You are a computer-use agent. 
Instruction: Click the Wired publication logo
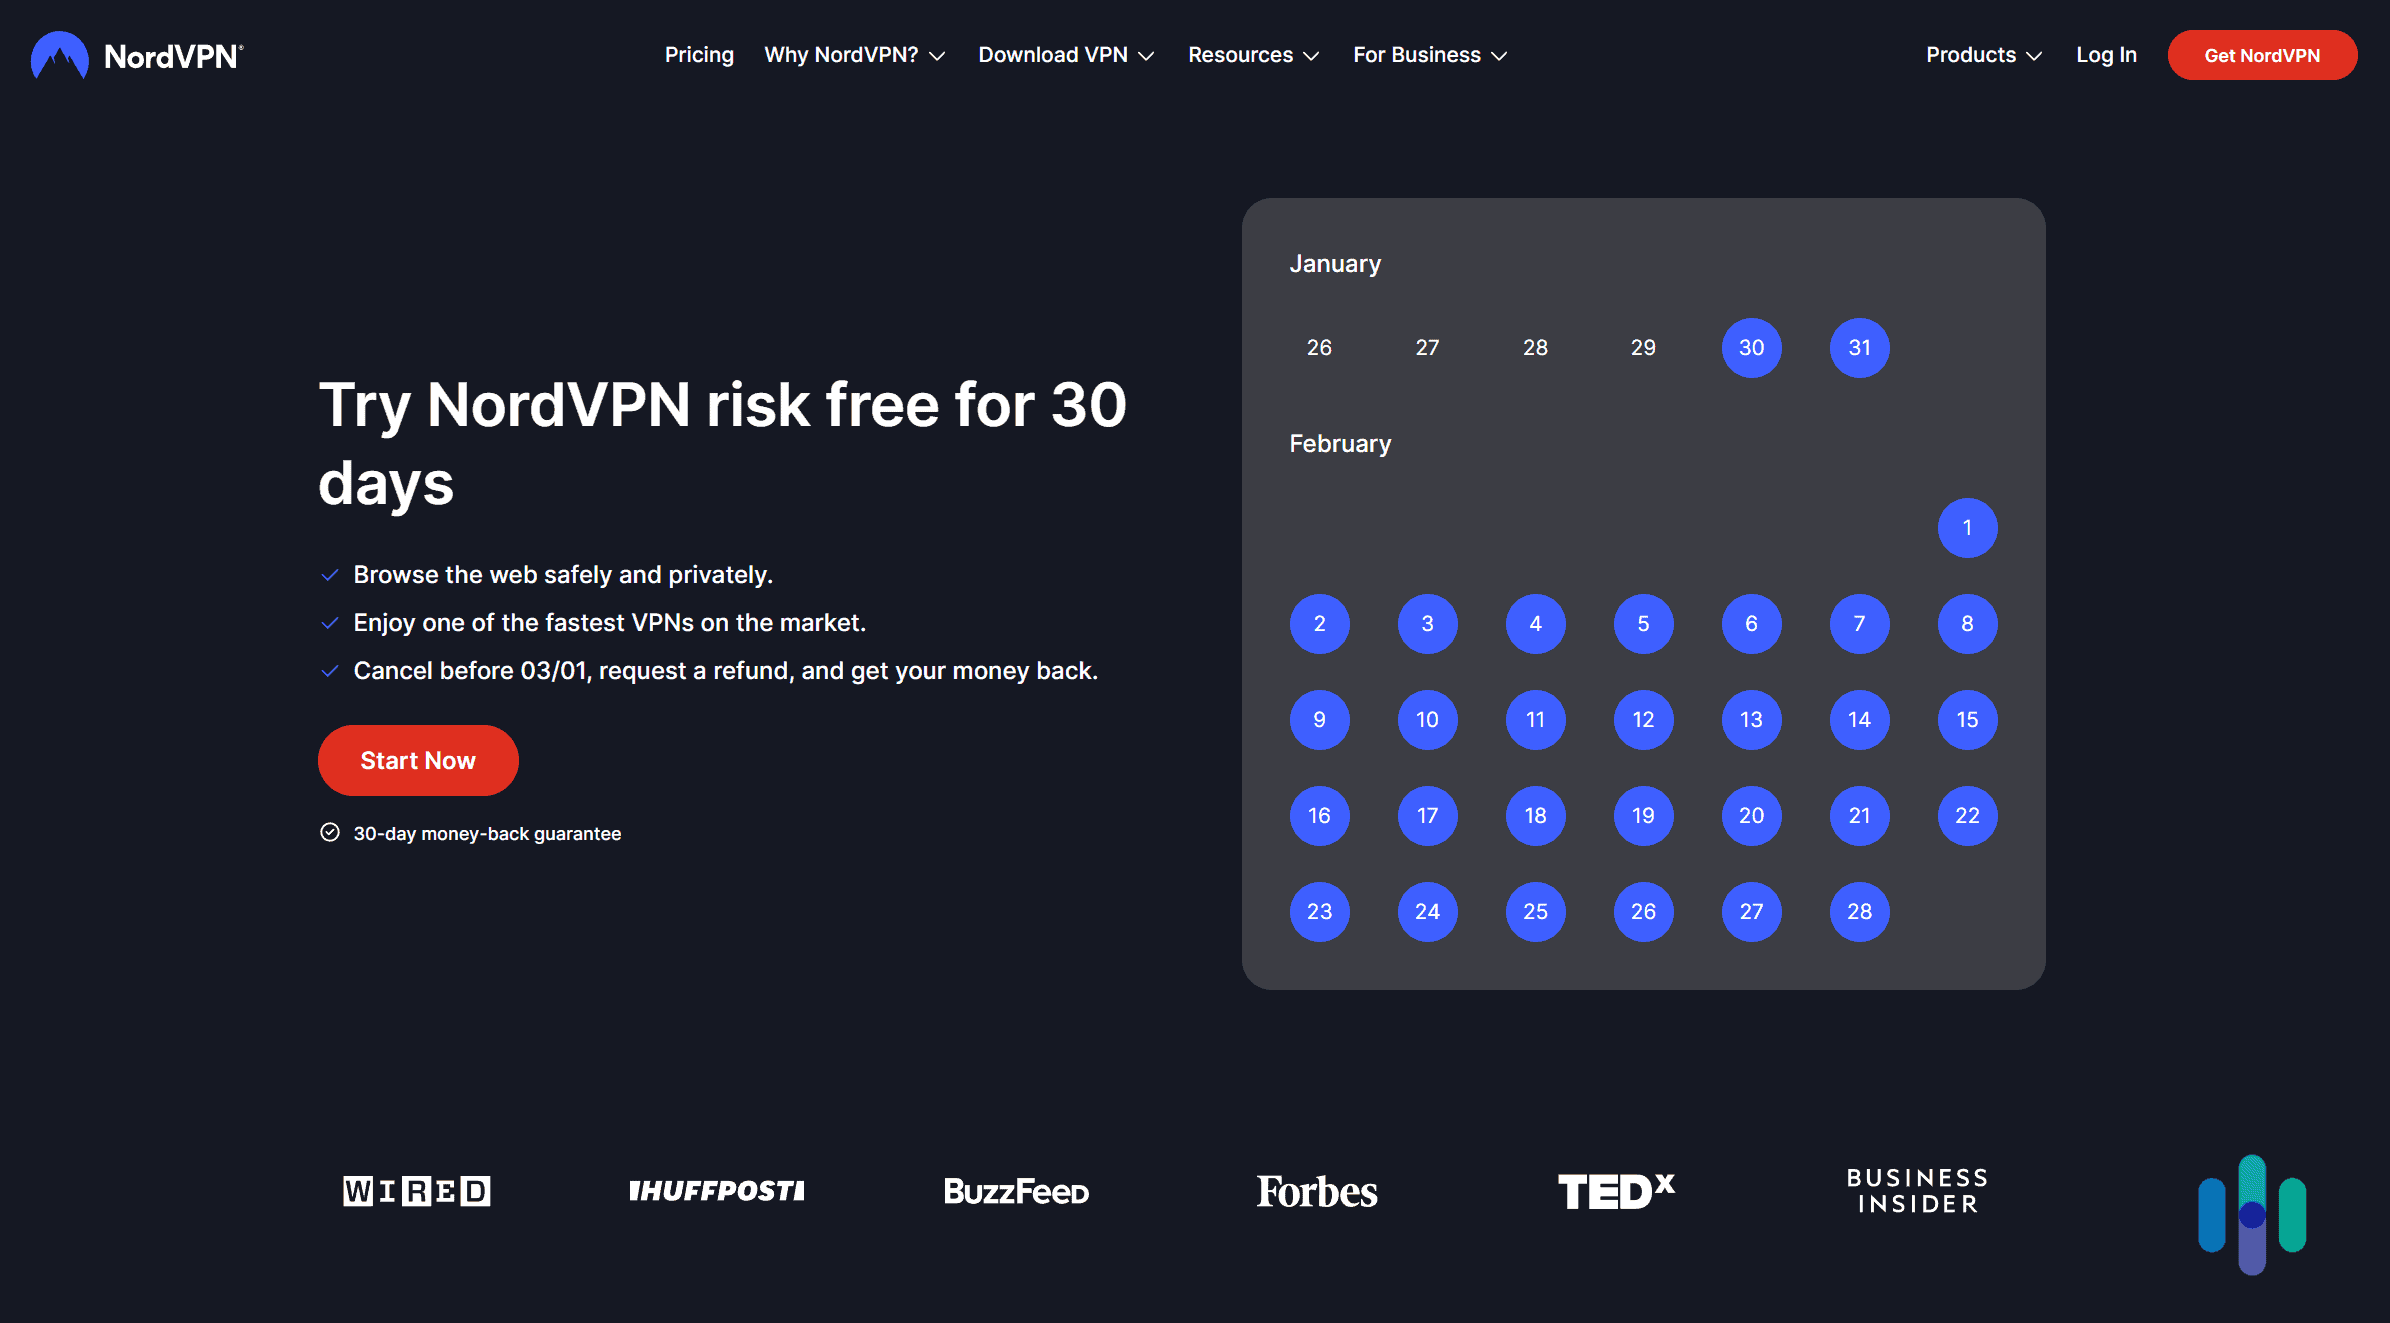(417, 1189)
